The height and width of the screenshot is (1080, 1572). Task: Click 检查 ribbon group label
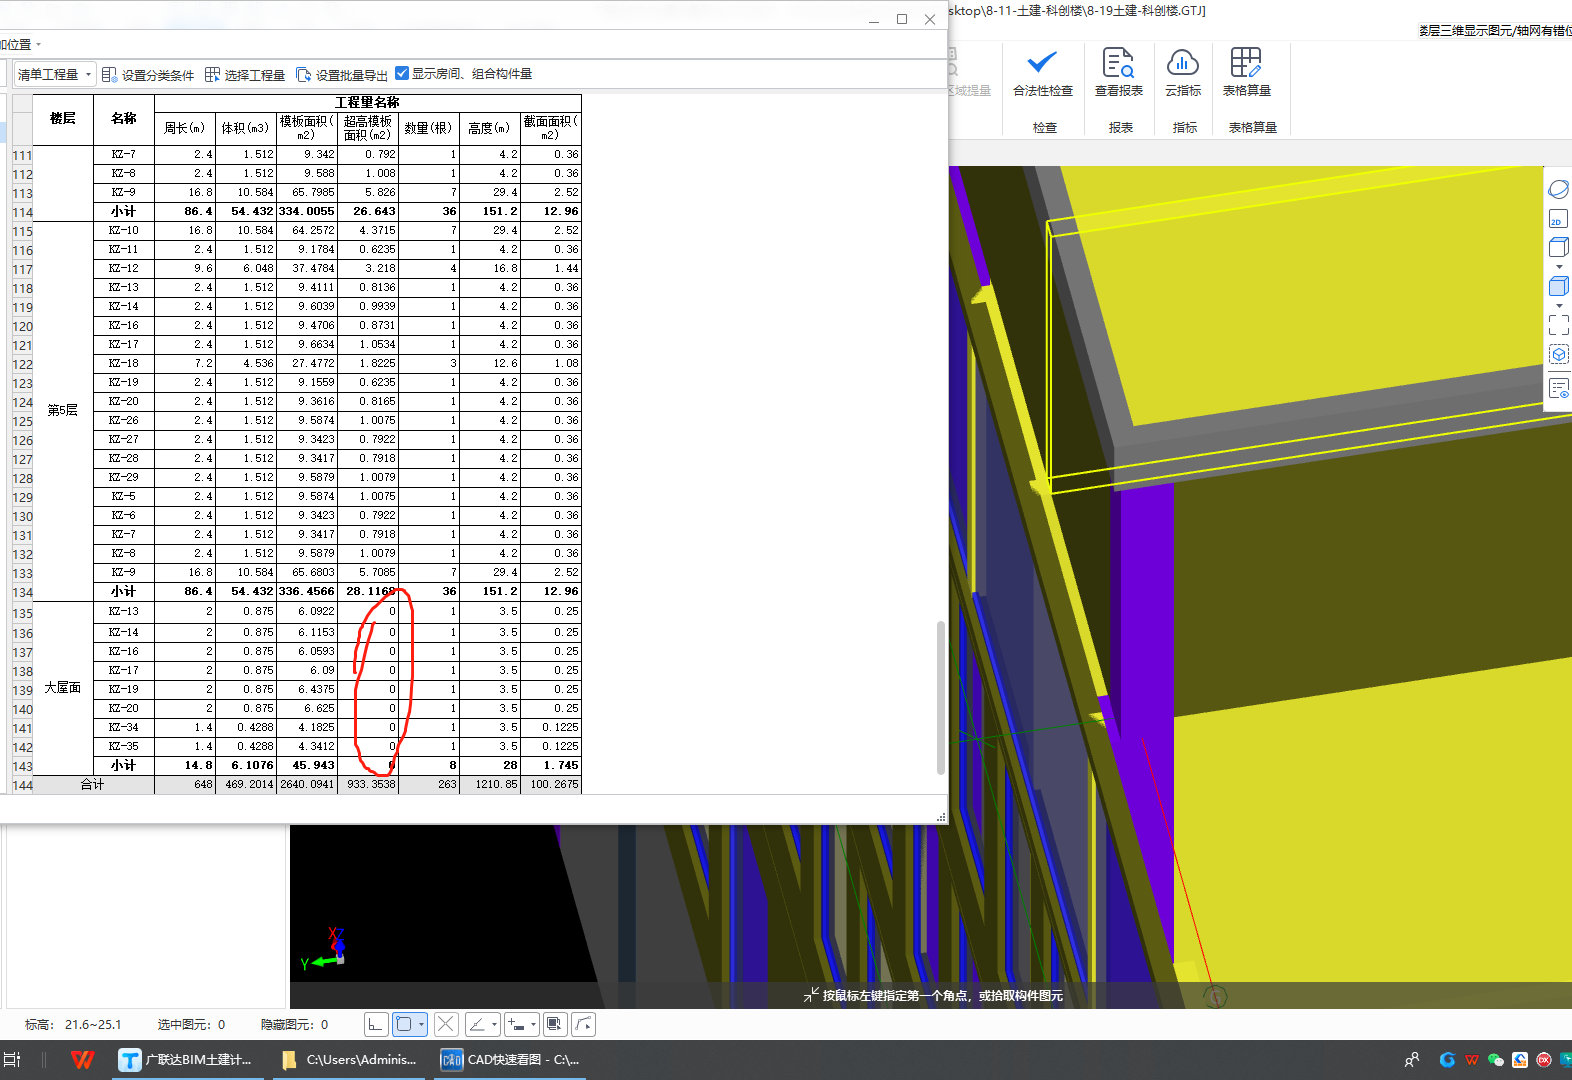click(1044, 128)
